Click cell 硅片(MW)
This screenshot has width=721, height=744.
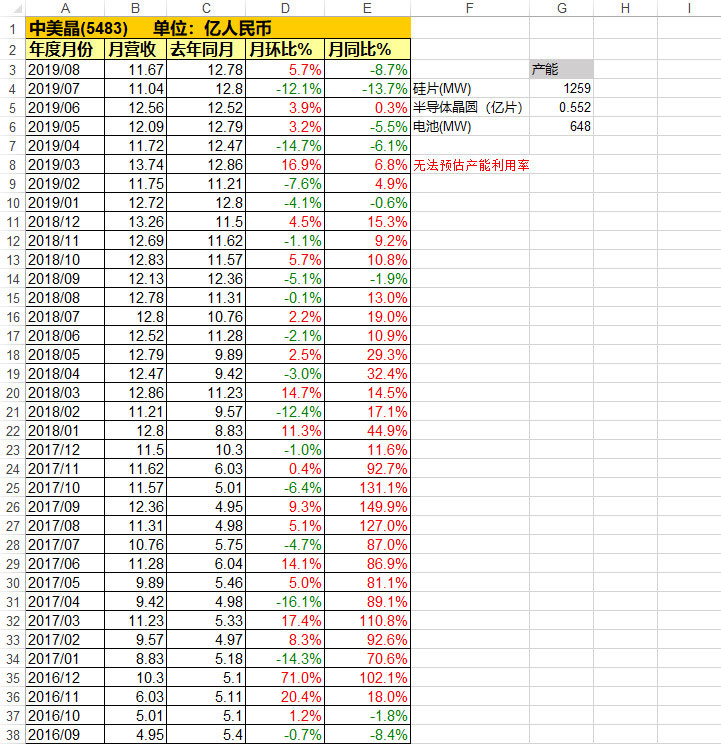470,89
